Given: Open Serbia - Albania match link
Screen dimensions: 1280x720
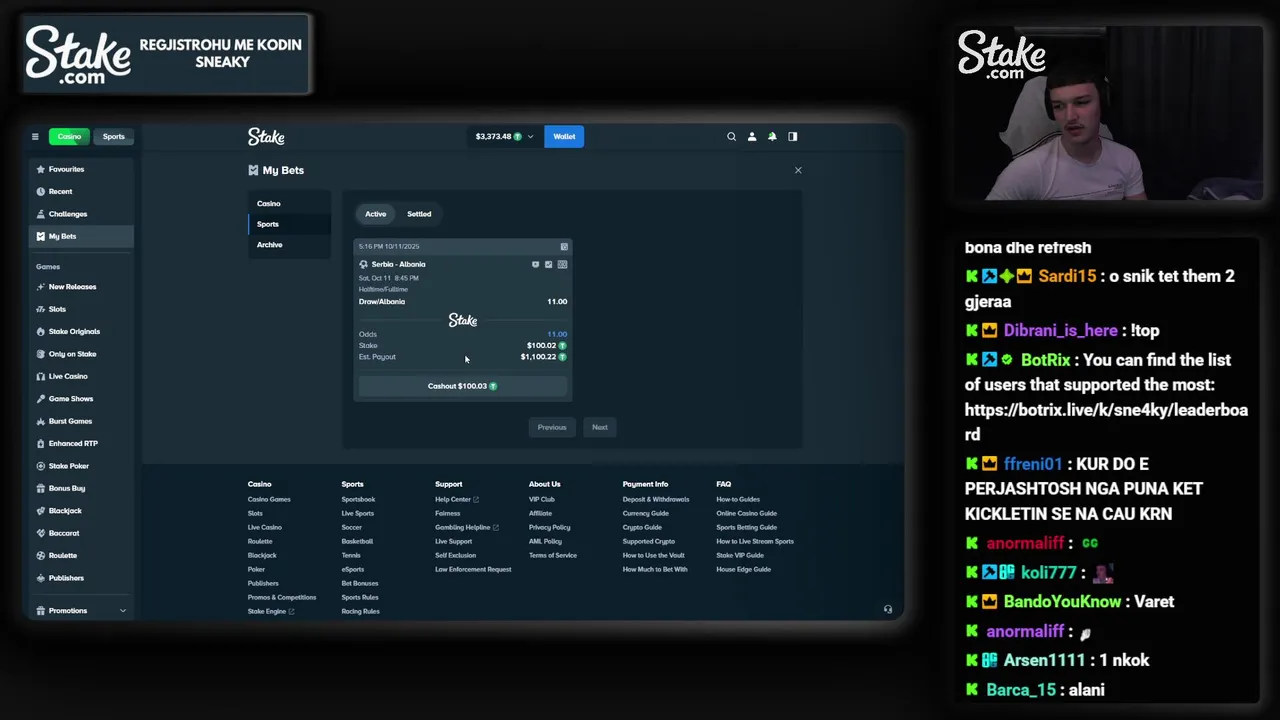Looking at the screenshot, I should pos(398,264).
